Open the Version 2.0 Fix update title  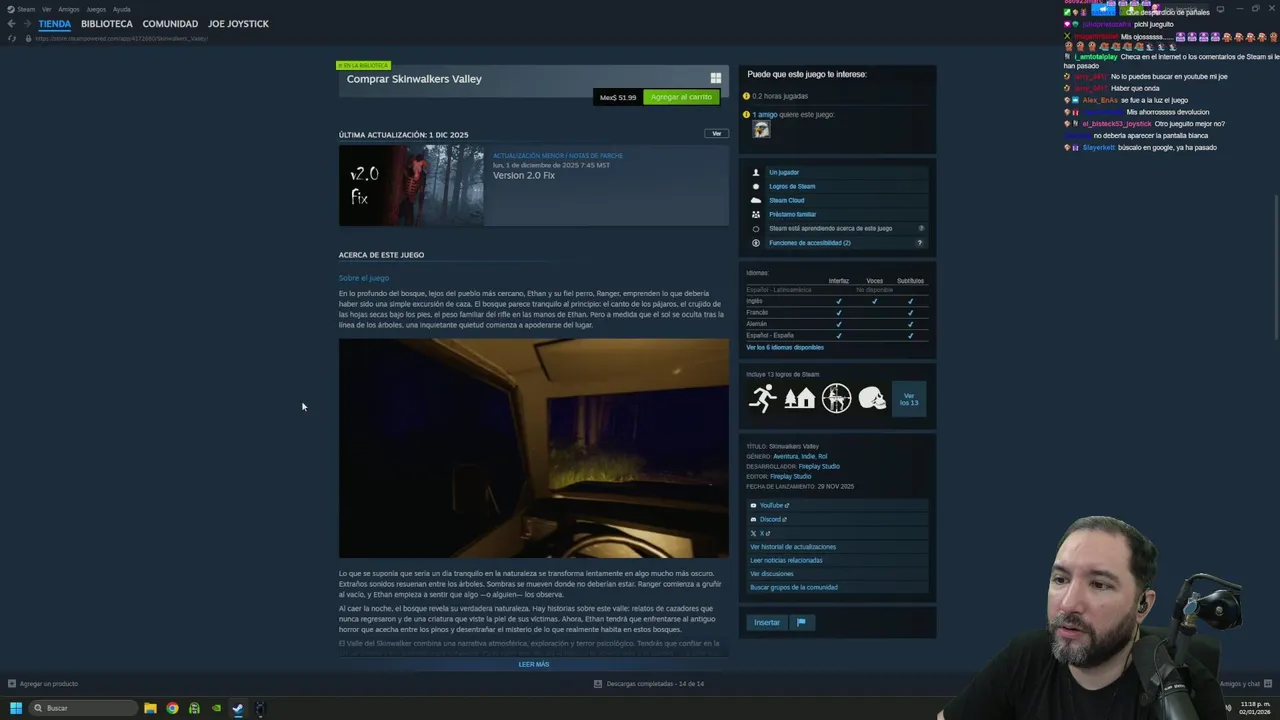523,175
